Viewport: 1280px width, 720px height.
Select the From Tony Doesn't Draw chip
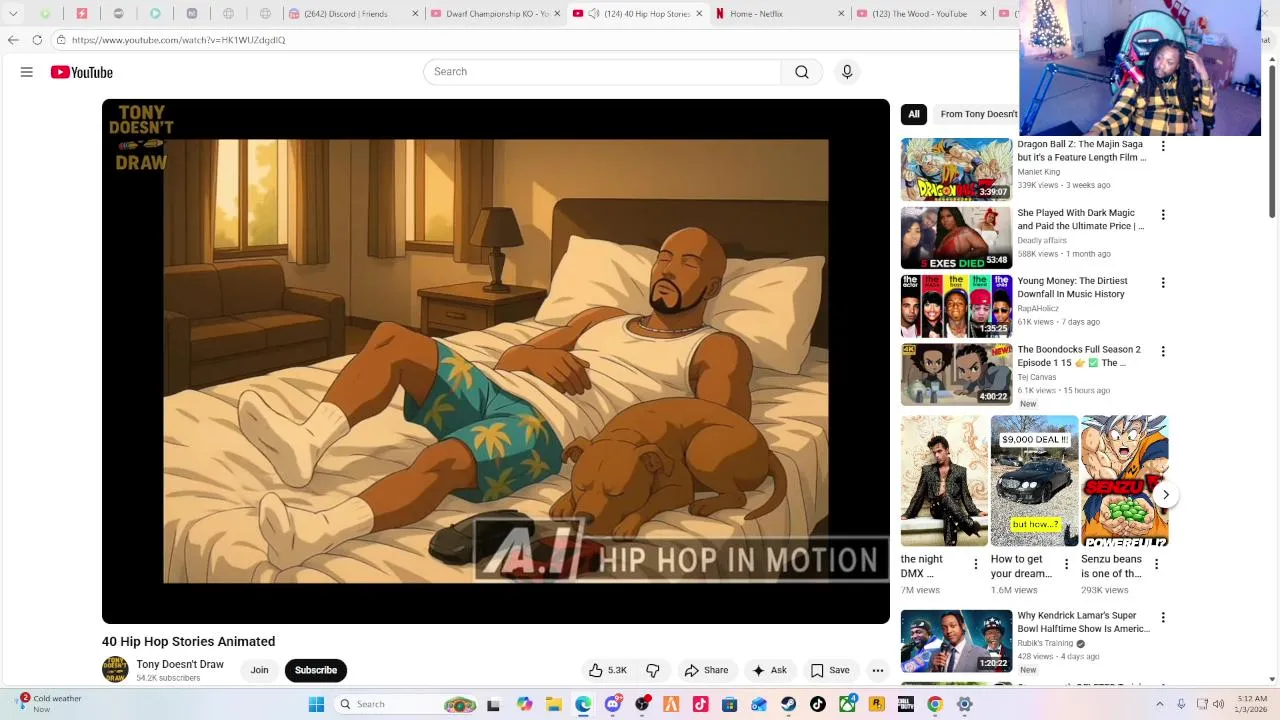[978, 114]
